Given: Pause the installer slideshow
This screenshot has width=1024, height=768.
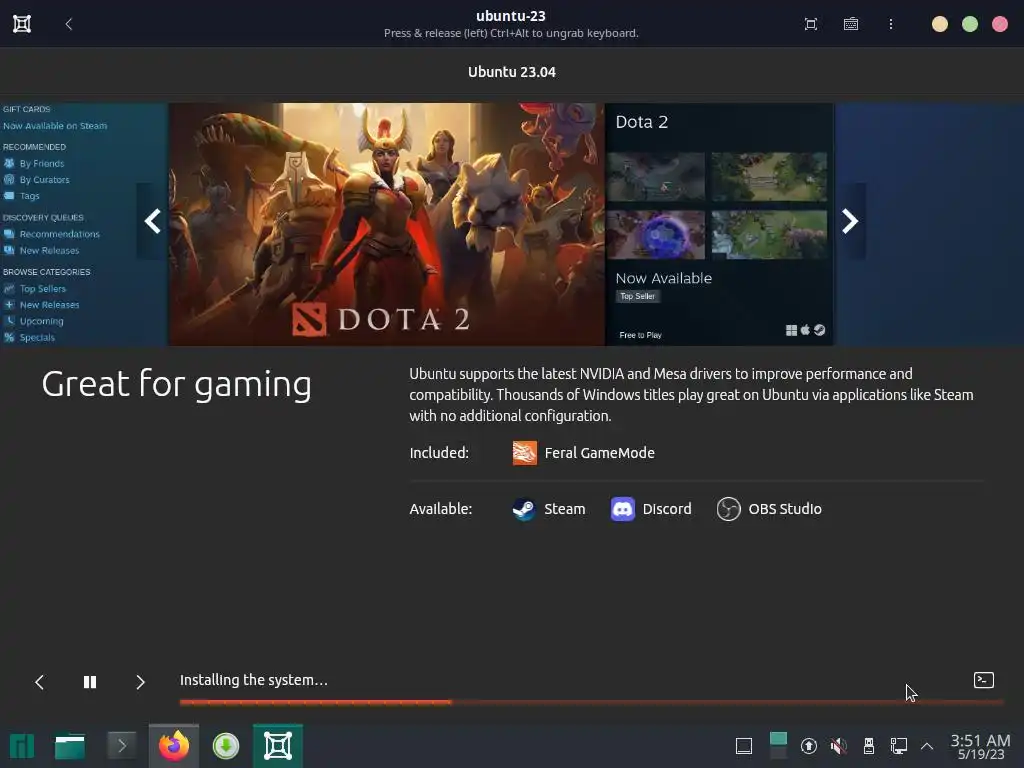Looking at the screenshot, I should pos(90,682).
